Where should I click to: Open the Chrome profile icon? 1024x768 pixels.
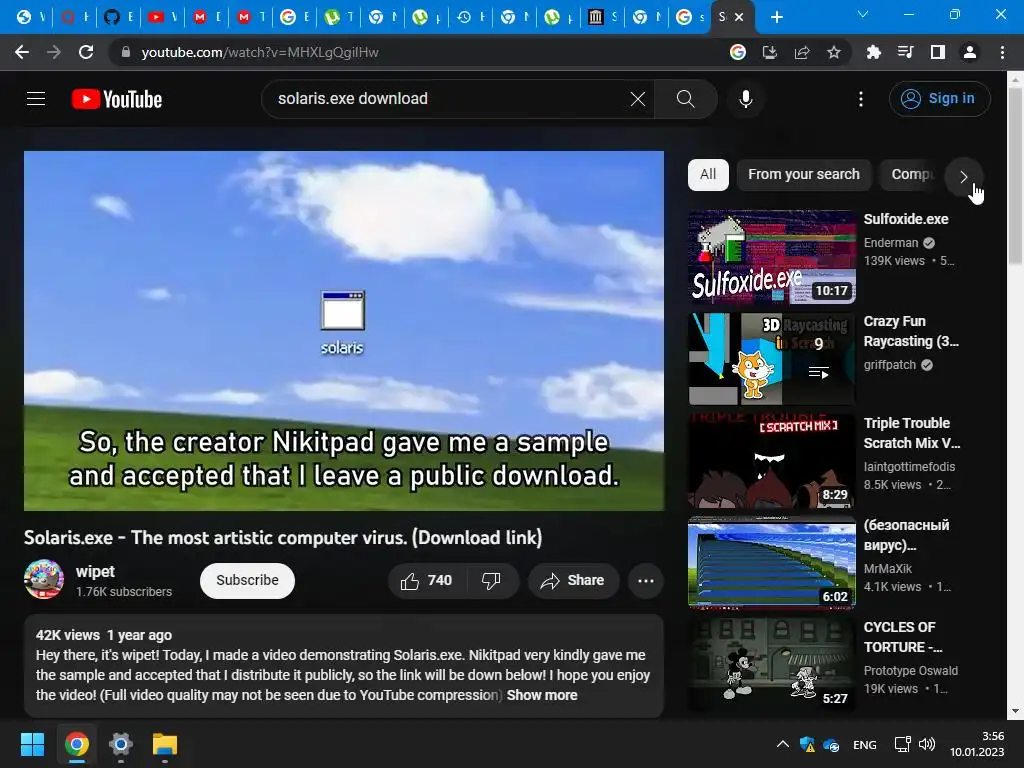pos(970,52)
